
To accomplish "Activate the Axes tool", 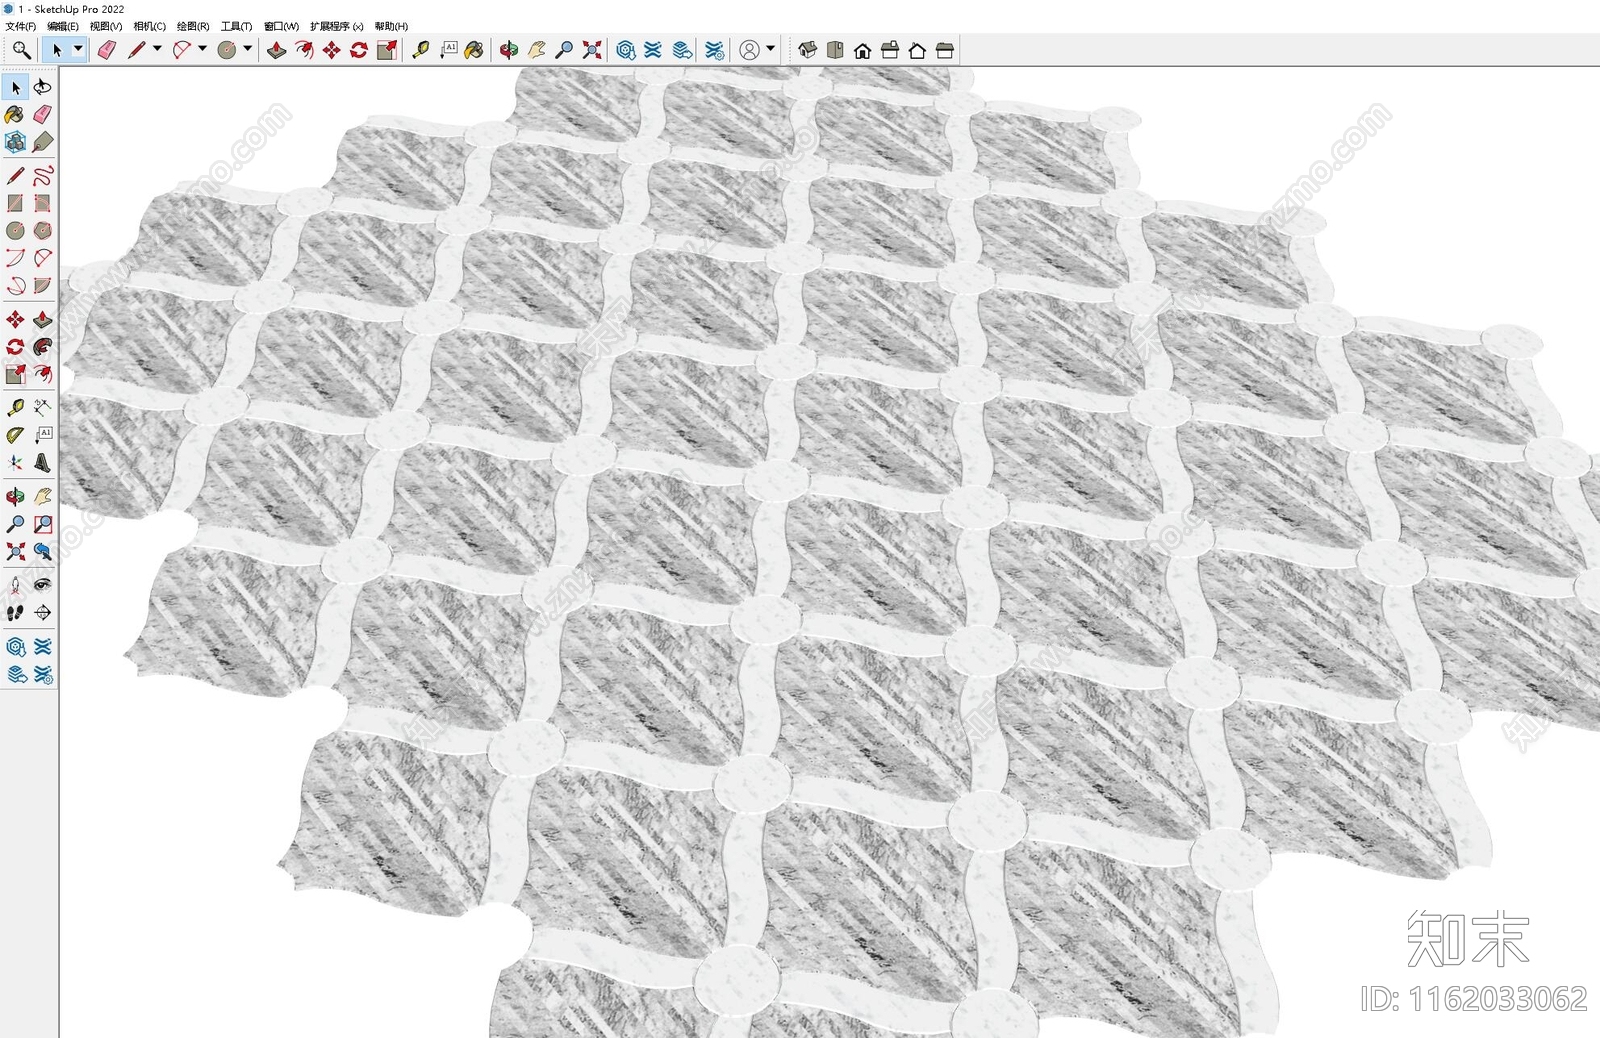I will pyautogui.click(x=15, y=462).
